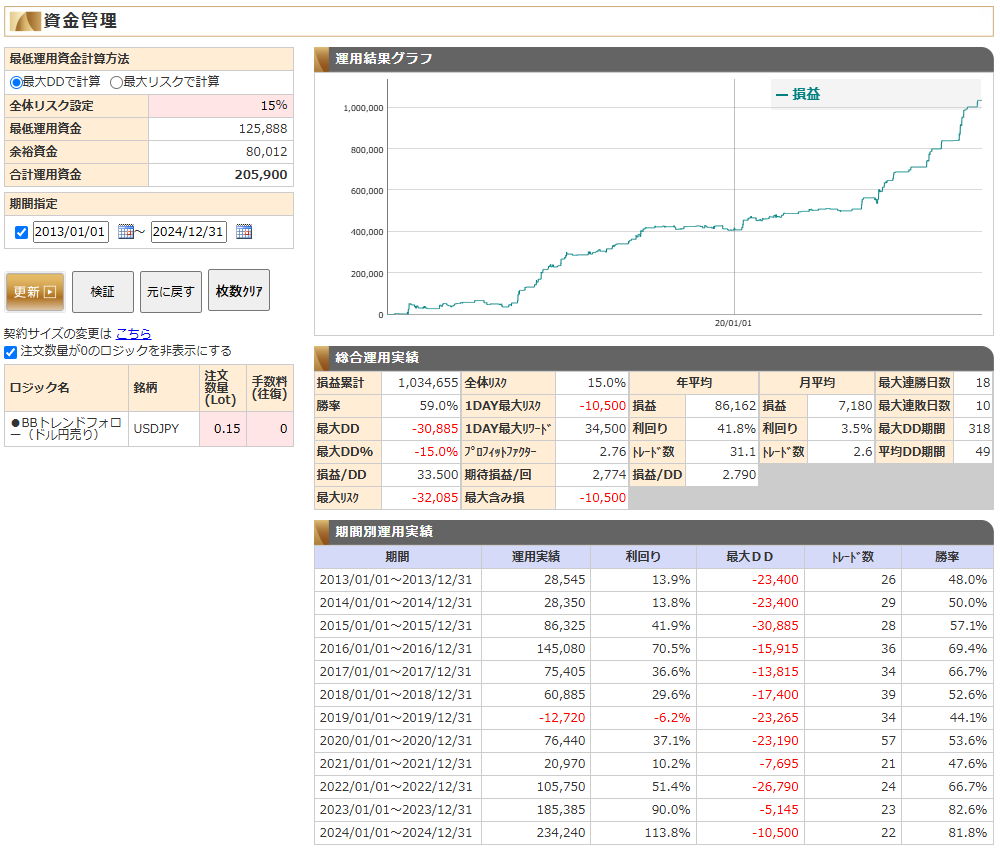Click the 20/01/01 axis label on graph
Screen dimensions: 1000x852
(733, 323)
